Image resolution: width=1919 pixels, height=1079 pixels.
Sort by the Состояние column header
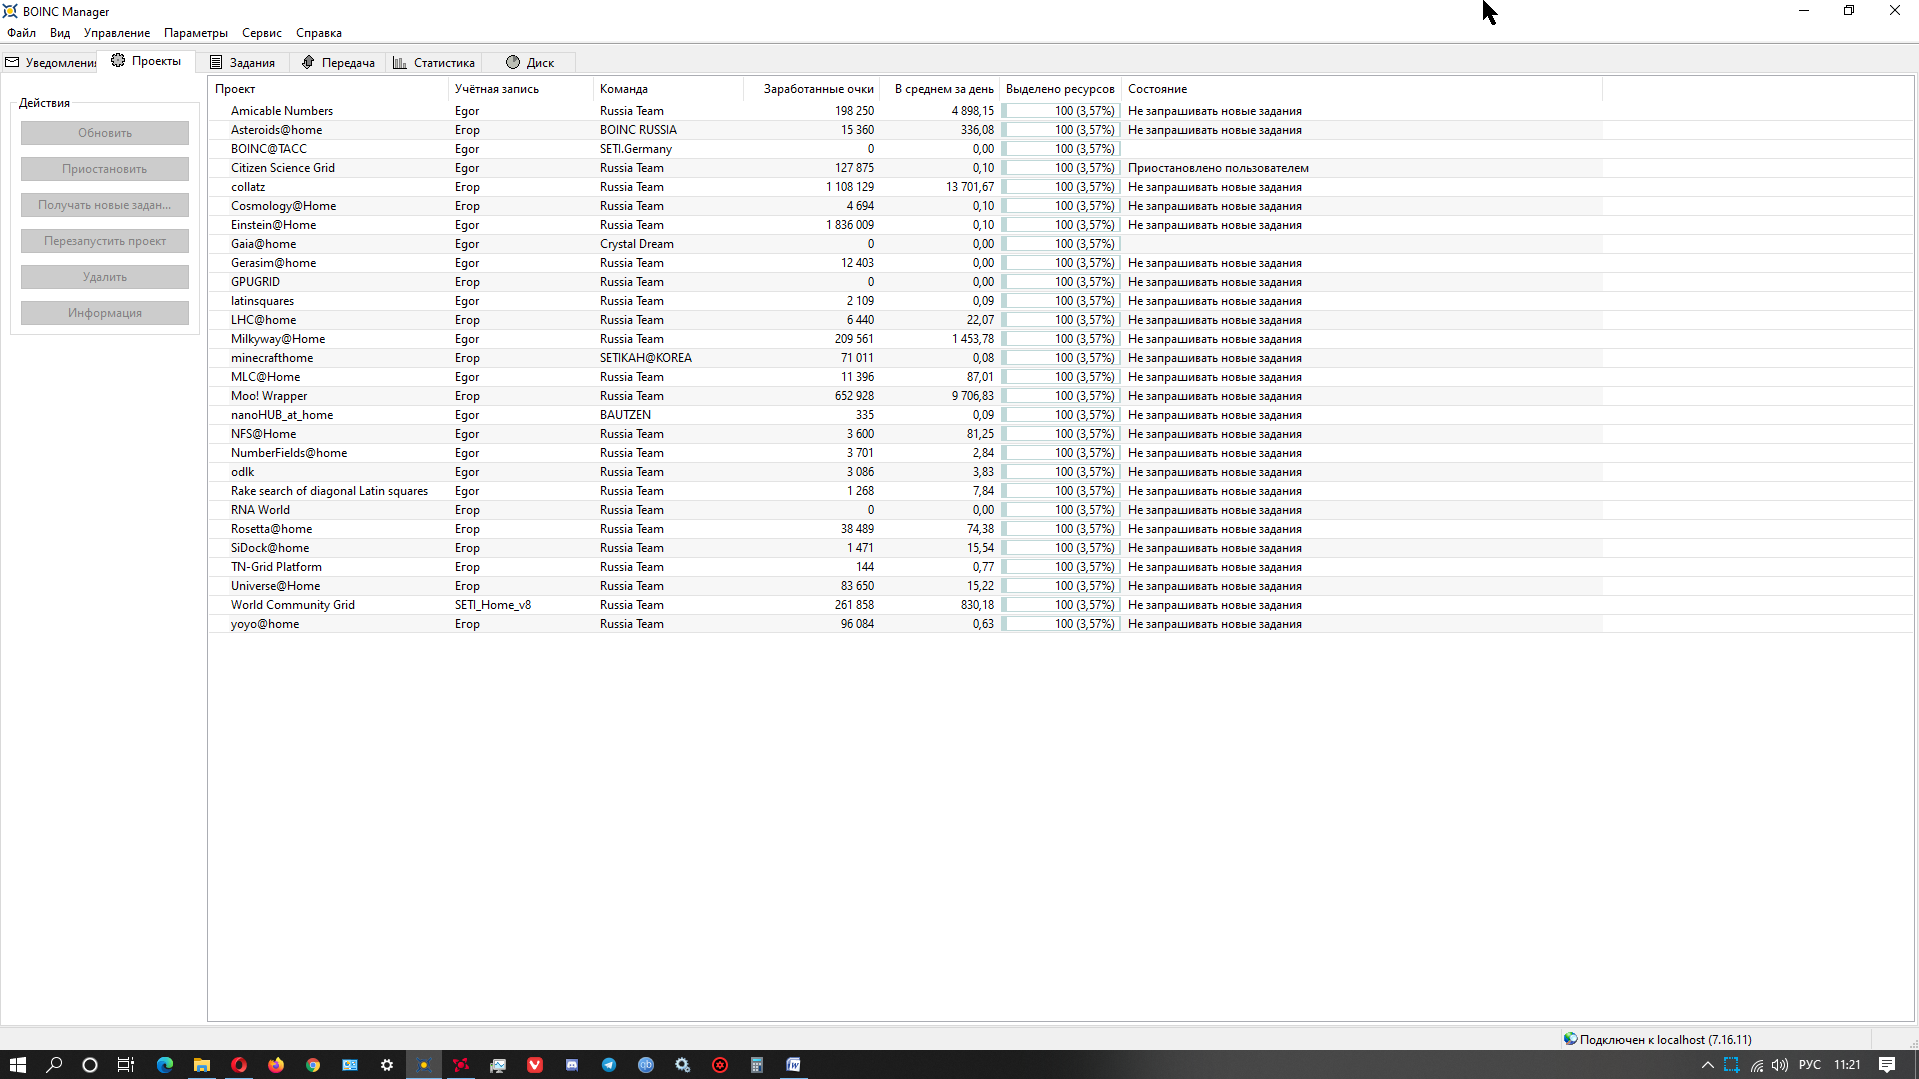tap(1362, 89)
